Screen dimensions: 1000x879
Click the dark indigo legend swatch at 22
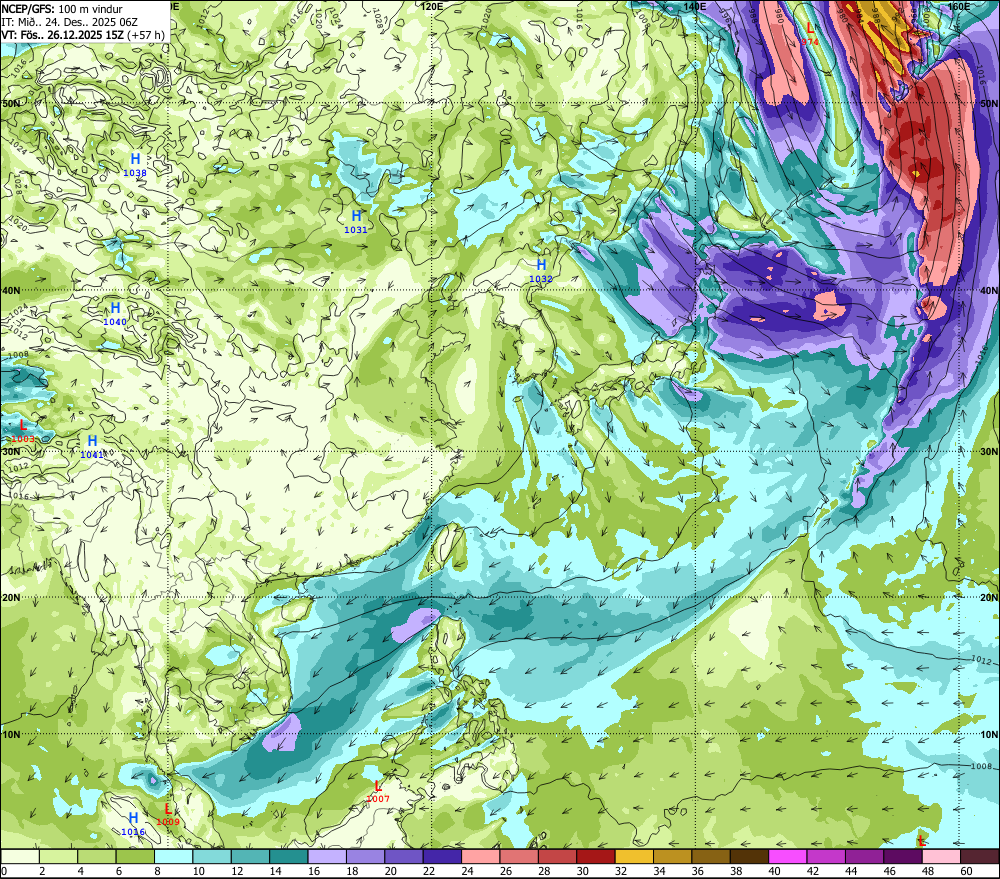[443, 856]
